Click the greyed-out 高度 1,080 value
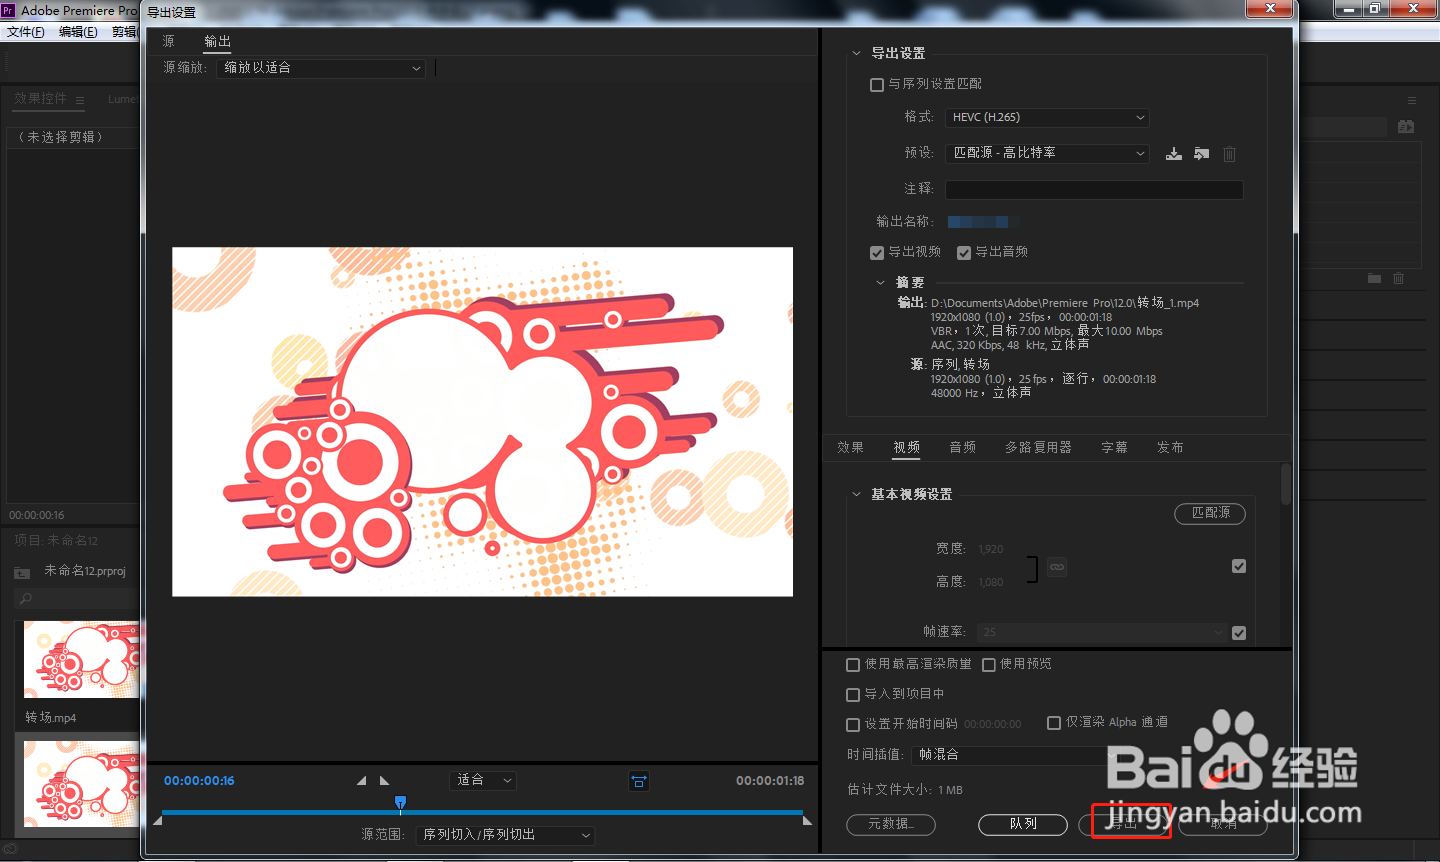The width and height of the screenshot is (1440, 862). click(991, 582)
